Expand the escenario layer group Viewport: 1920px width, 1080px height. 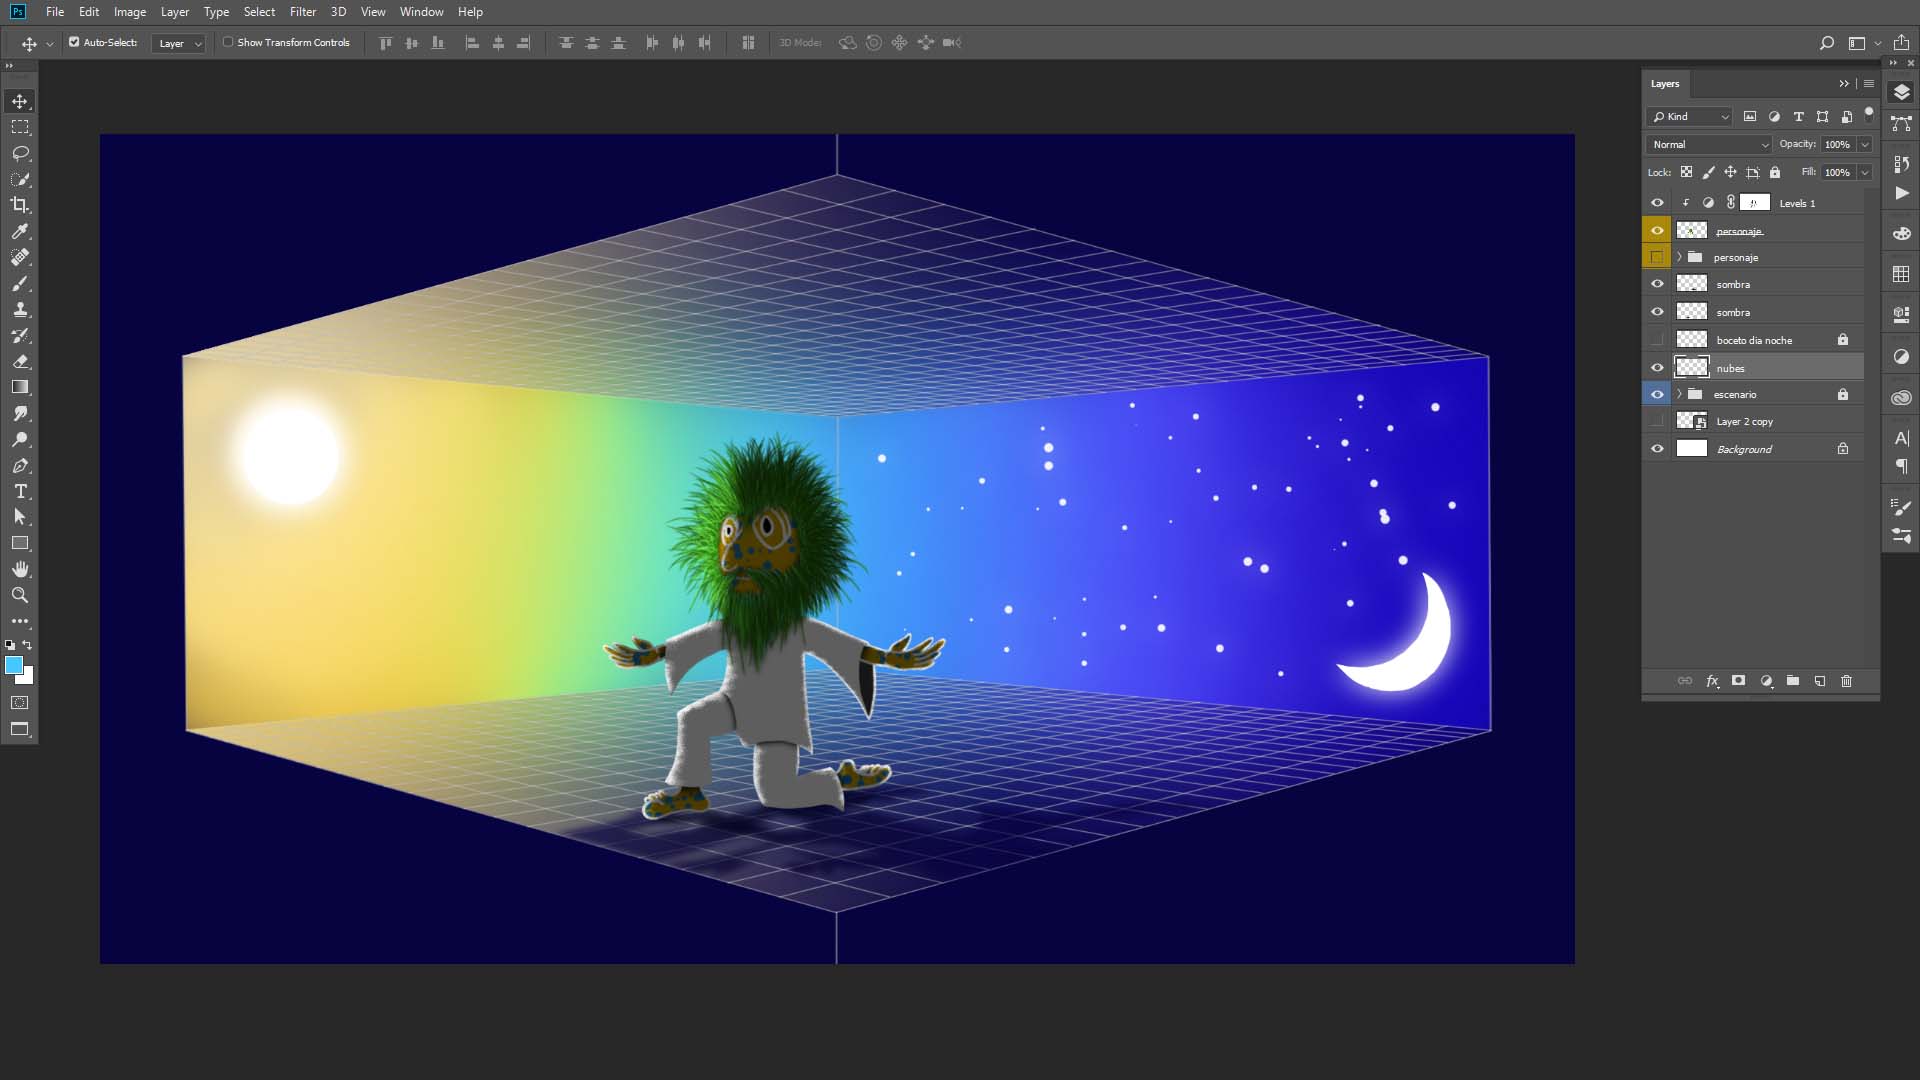coord(1679,394)
